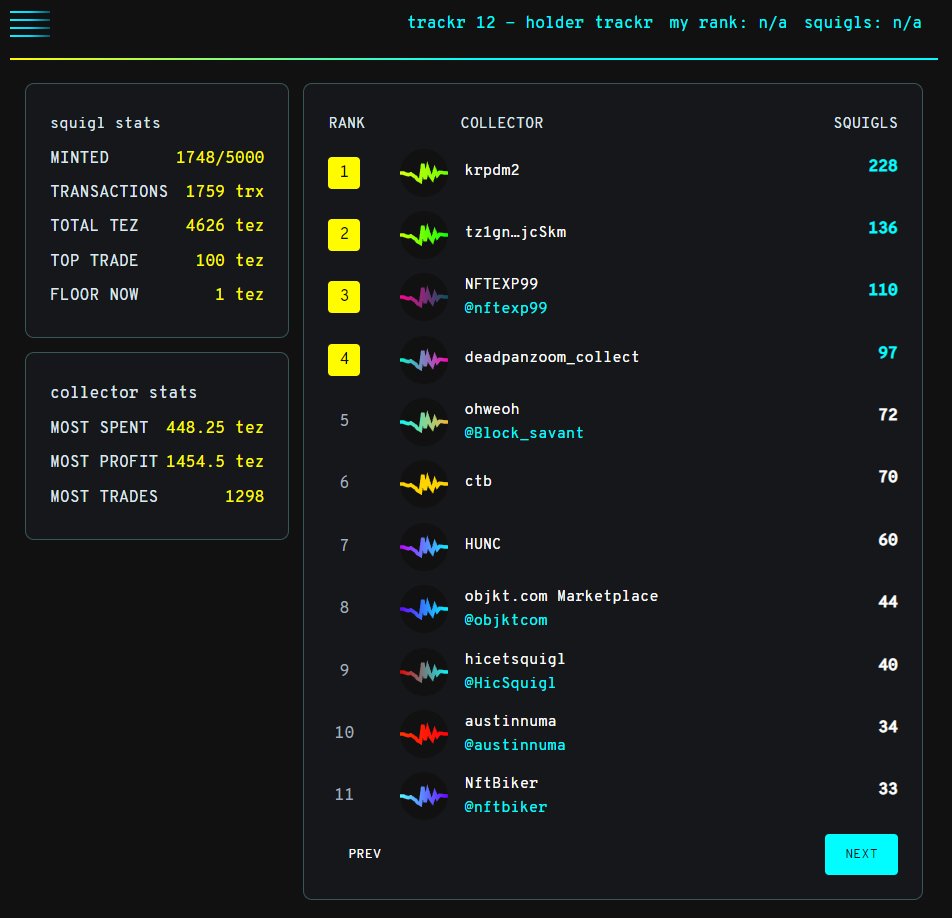Go to the NEXT page of collectors
The image size is (952, 918).
[861, 854]
